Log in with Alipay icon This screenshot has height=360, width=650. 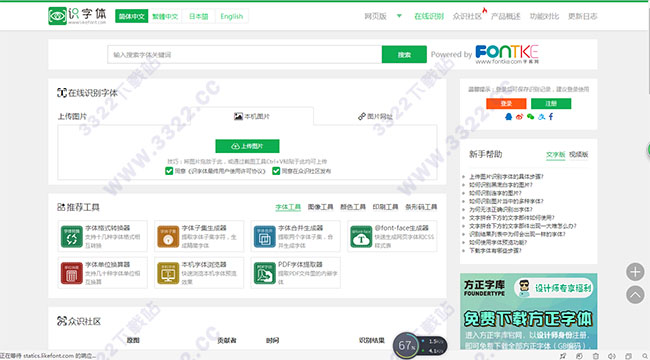tap(541, 117)
